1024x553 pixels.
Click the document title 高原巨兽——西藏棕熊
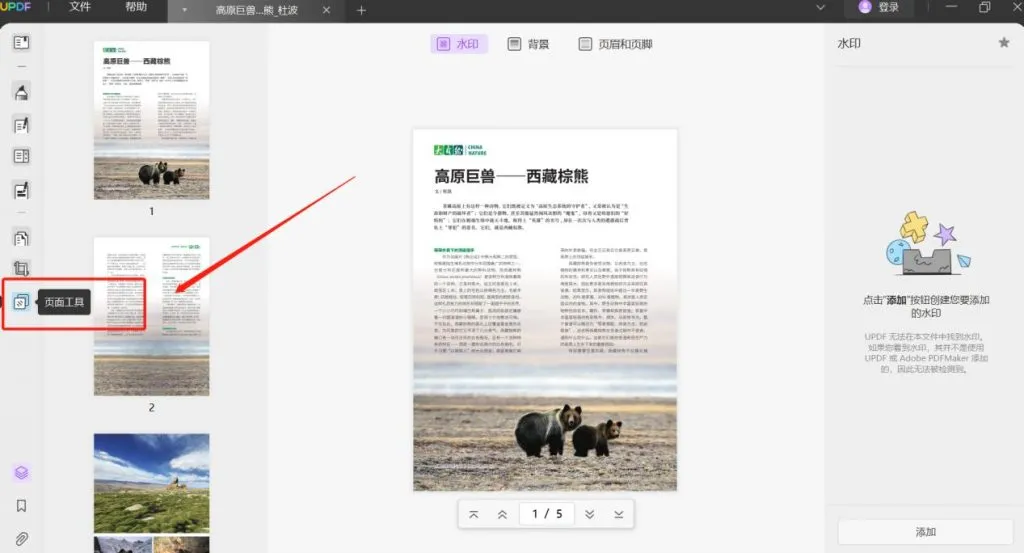click(511, 176)
